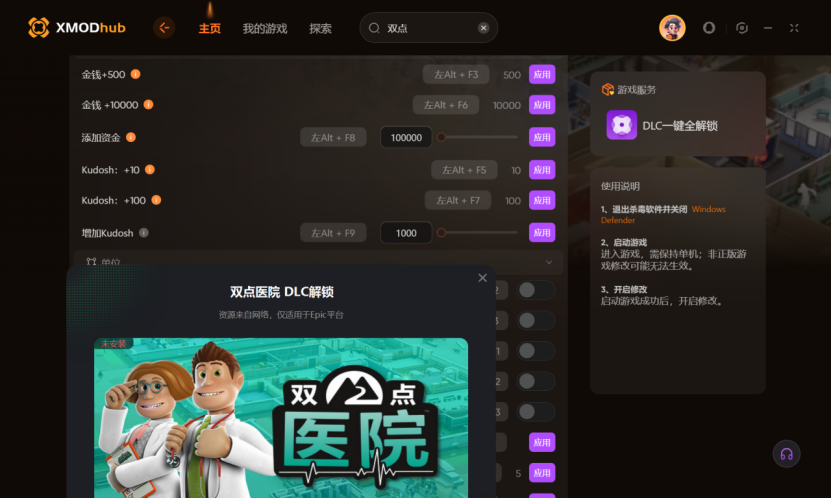Image resolution: width=831 pixels, height=498 pixels.
Task: Click the magnifier icon in the search box
Action: point(374,28)
